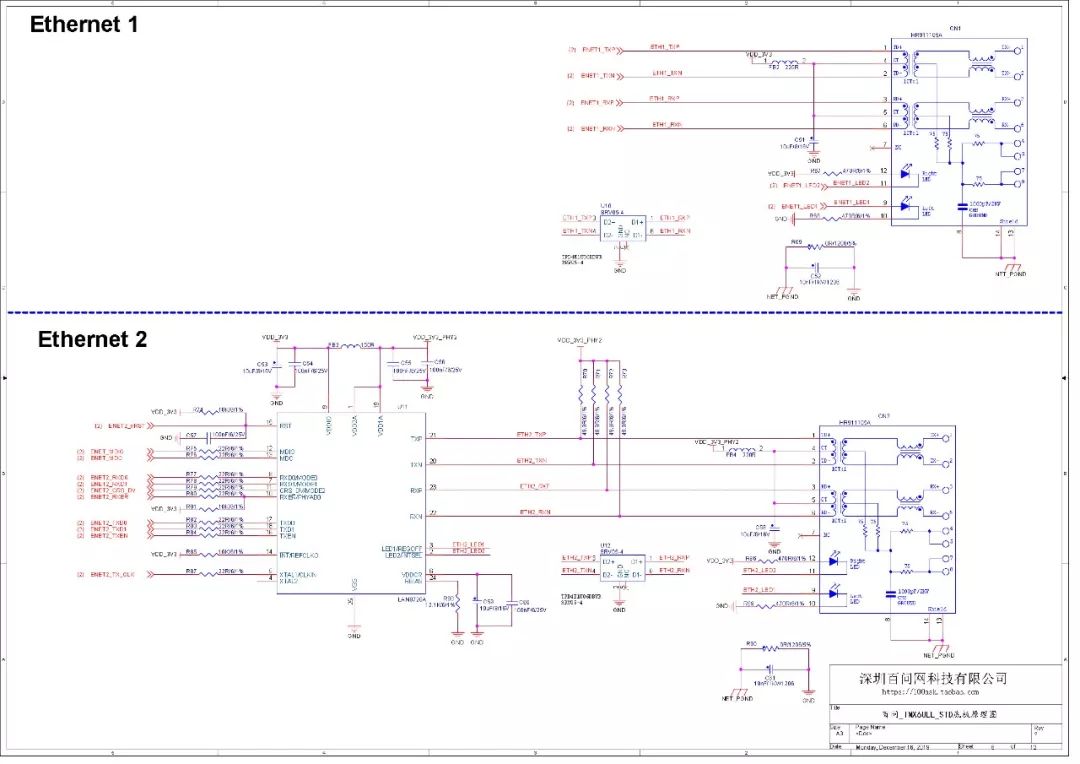Select the R69 resistor label
The image size is (1080, 764).
point(796,242)
